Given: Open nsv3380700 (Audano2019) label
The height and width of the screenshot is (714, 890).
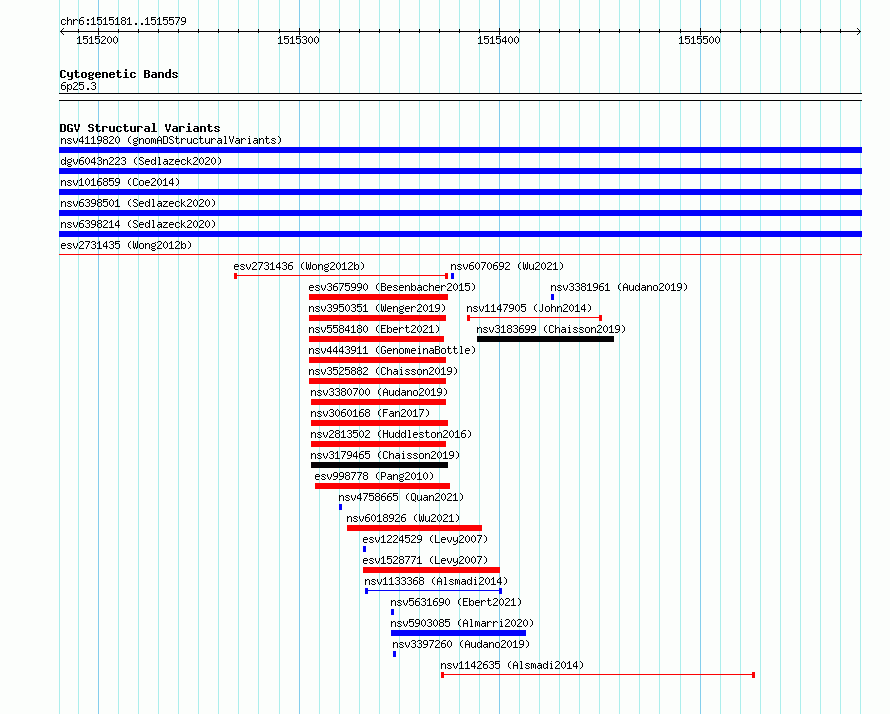Looking at the screenshot, I should (x=379, y=392).
